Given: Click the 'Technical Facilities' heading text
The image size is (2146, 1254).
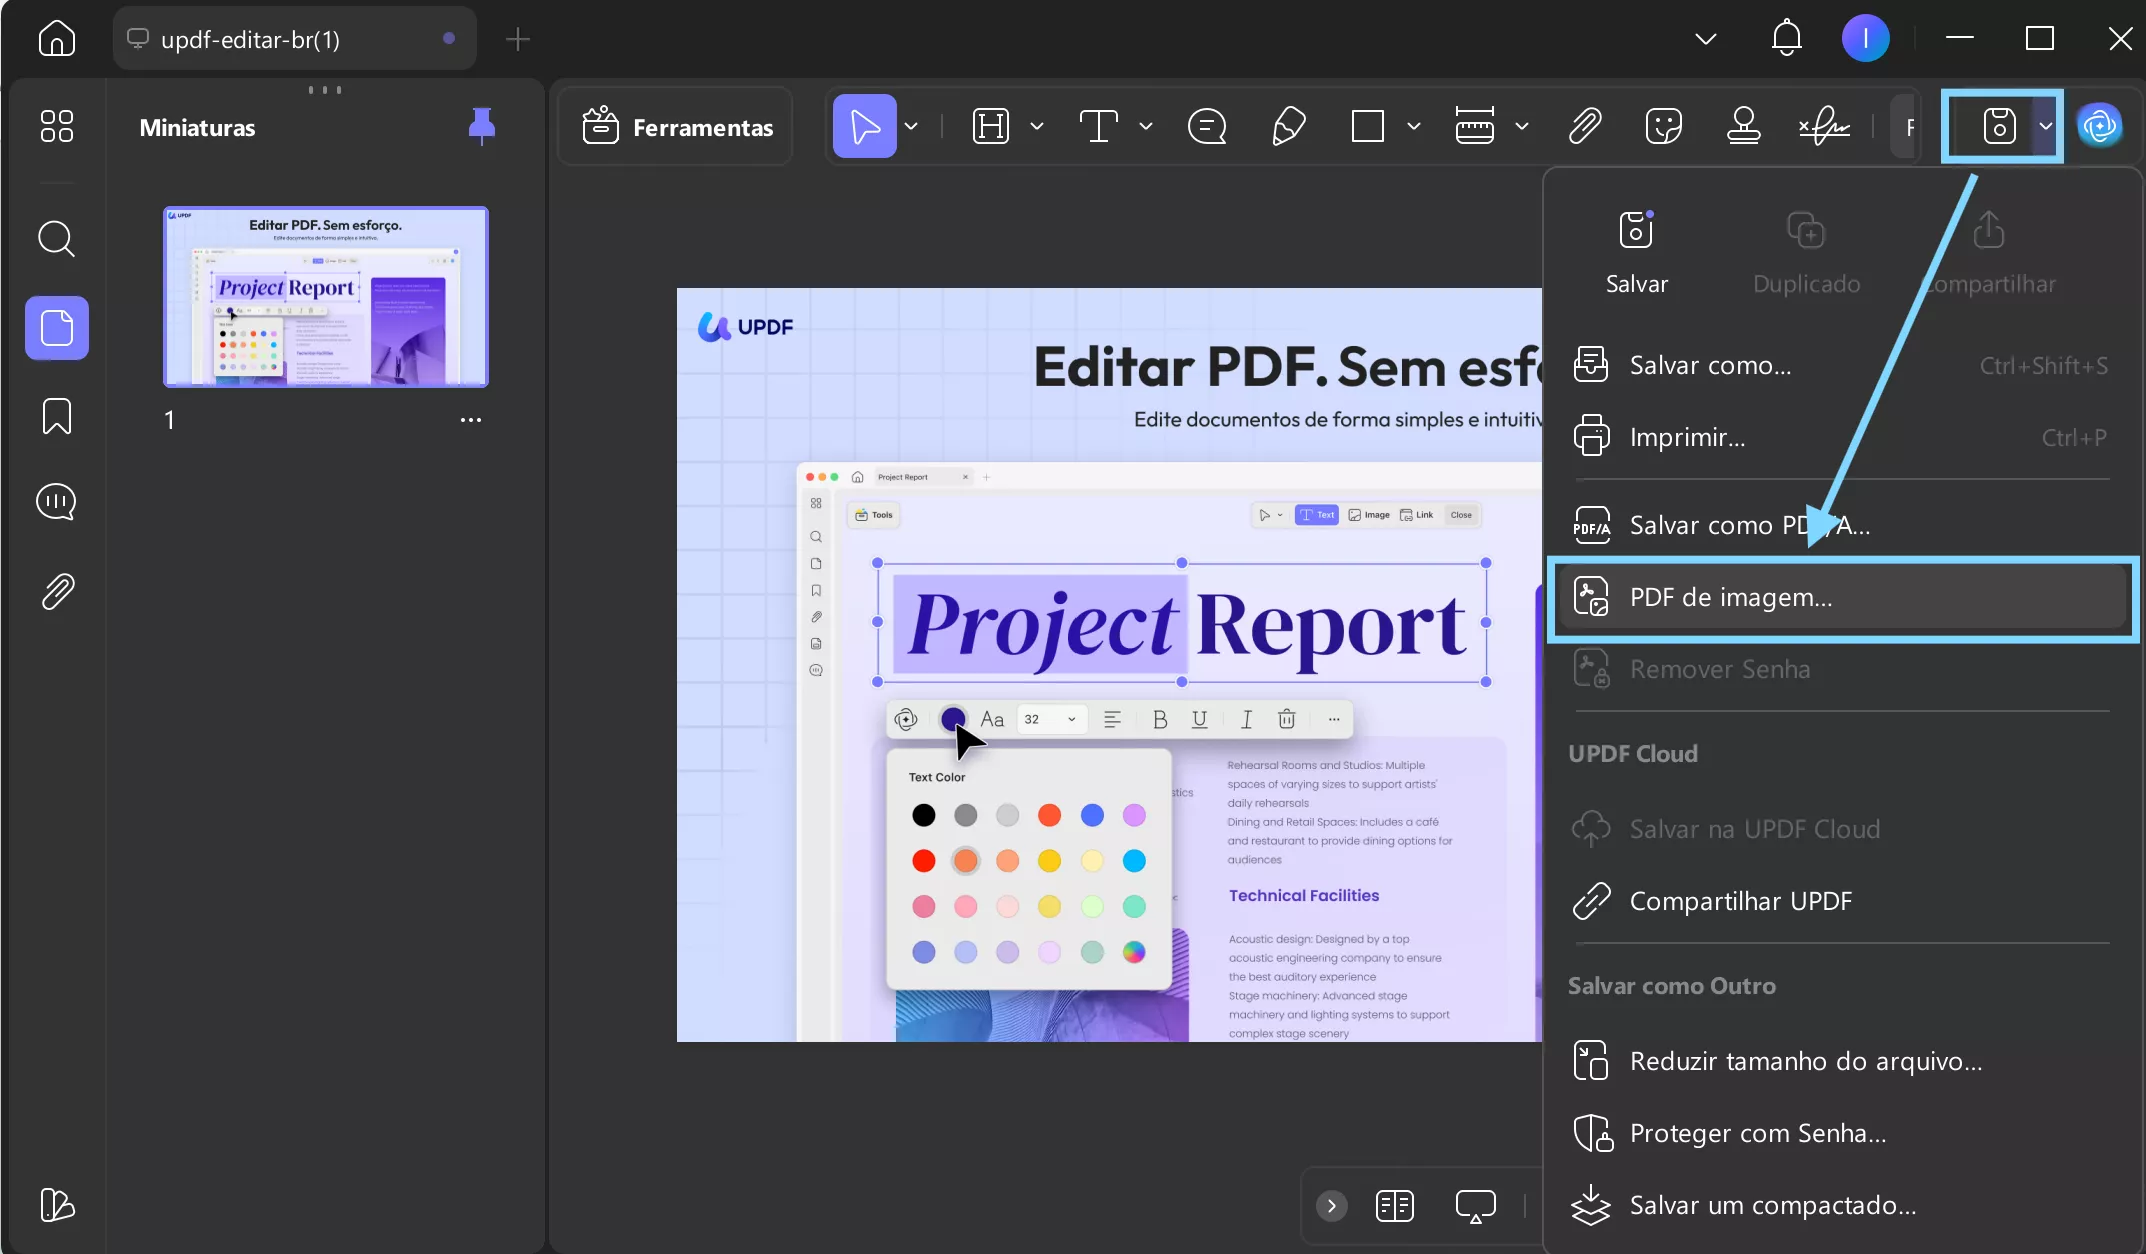Looking at the screenshot, I should click(1304, 896).
